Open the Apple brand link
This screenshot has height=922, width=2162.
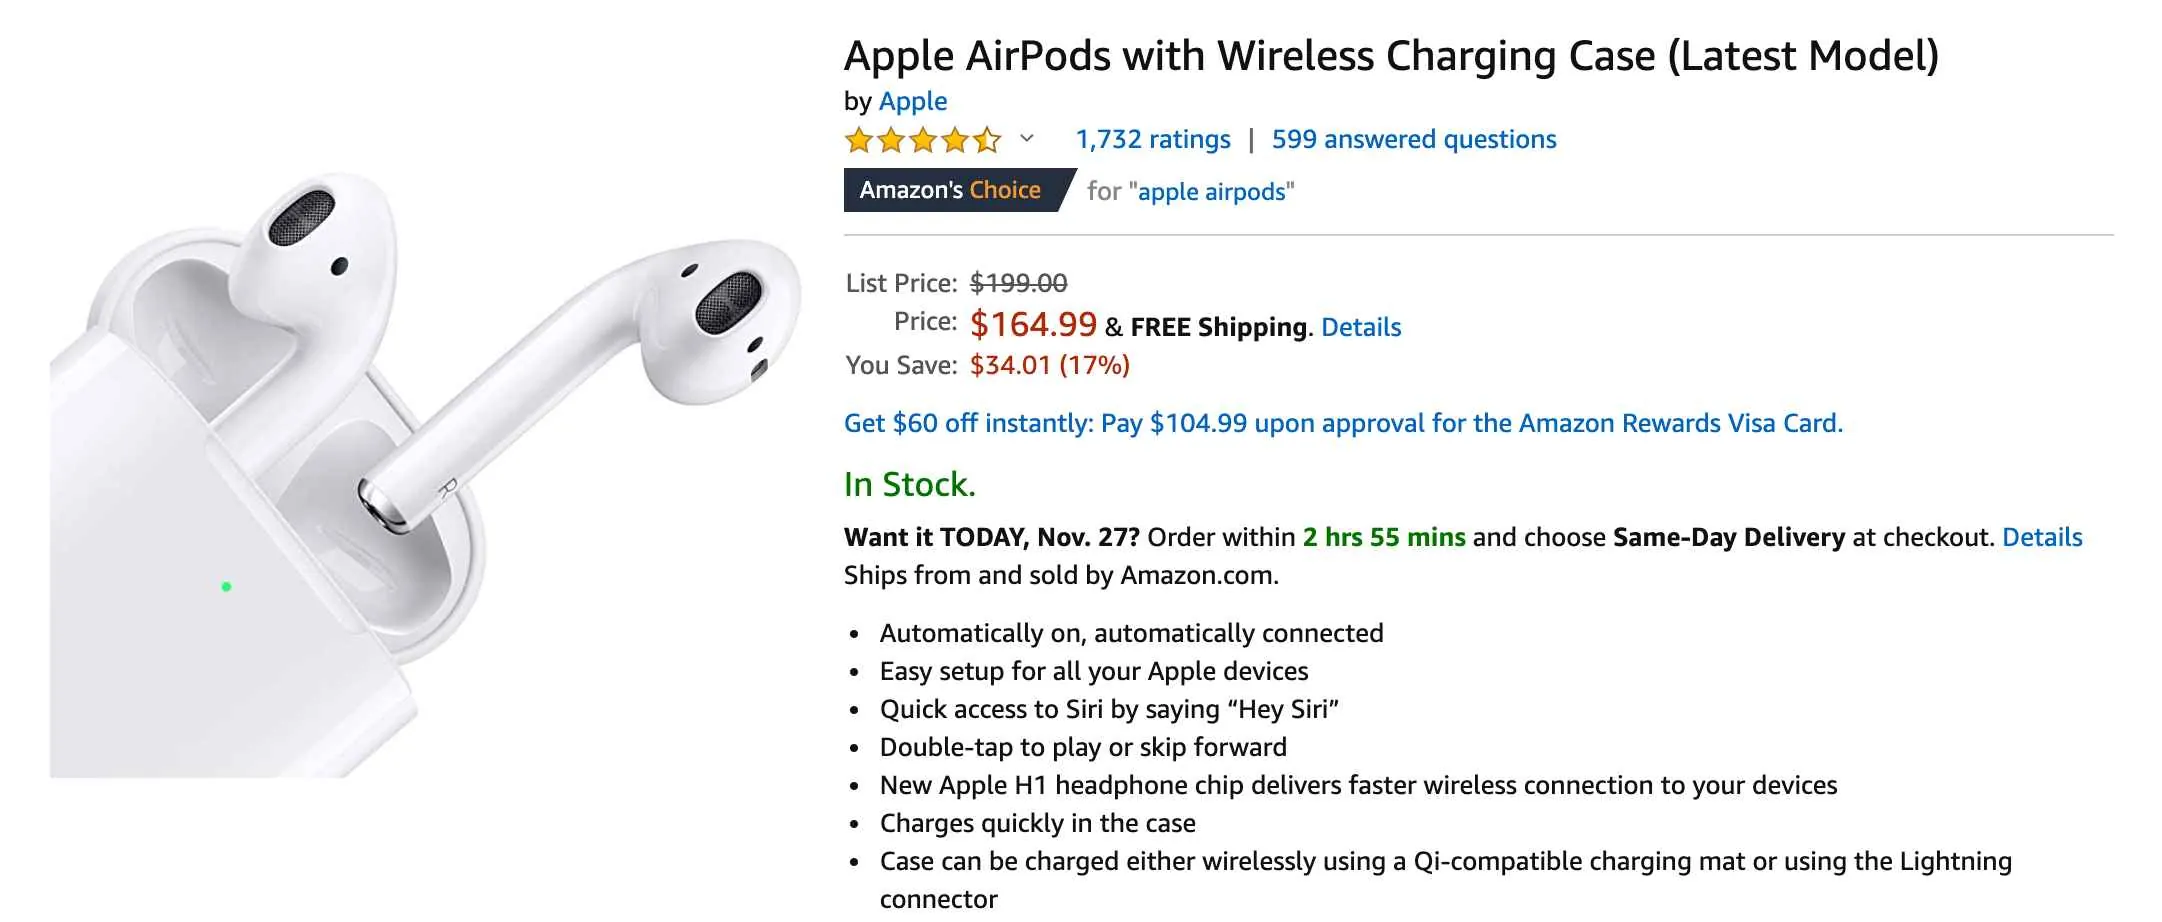[913, 101]
